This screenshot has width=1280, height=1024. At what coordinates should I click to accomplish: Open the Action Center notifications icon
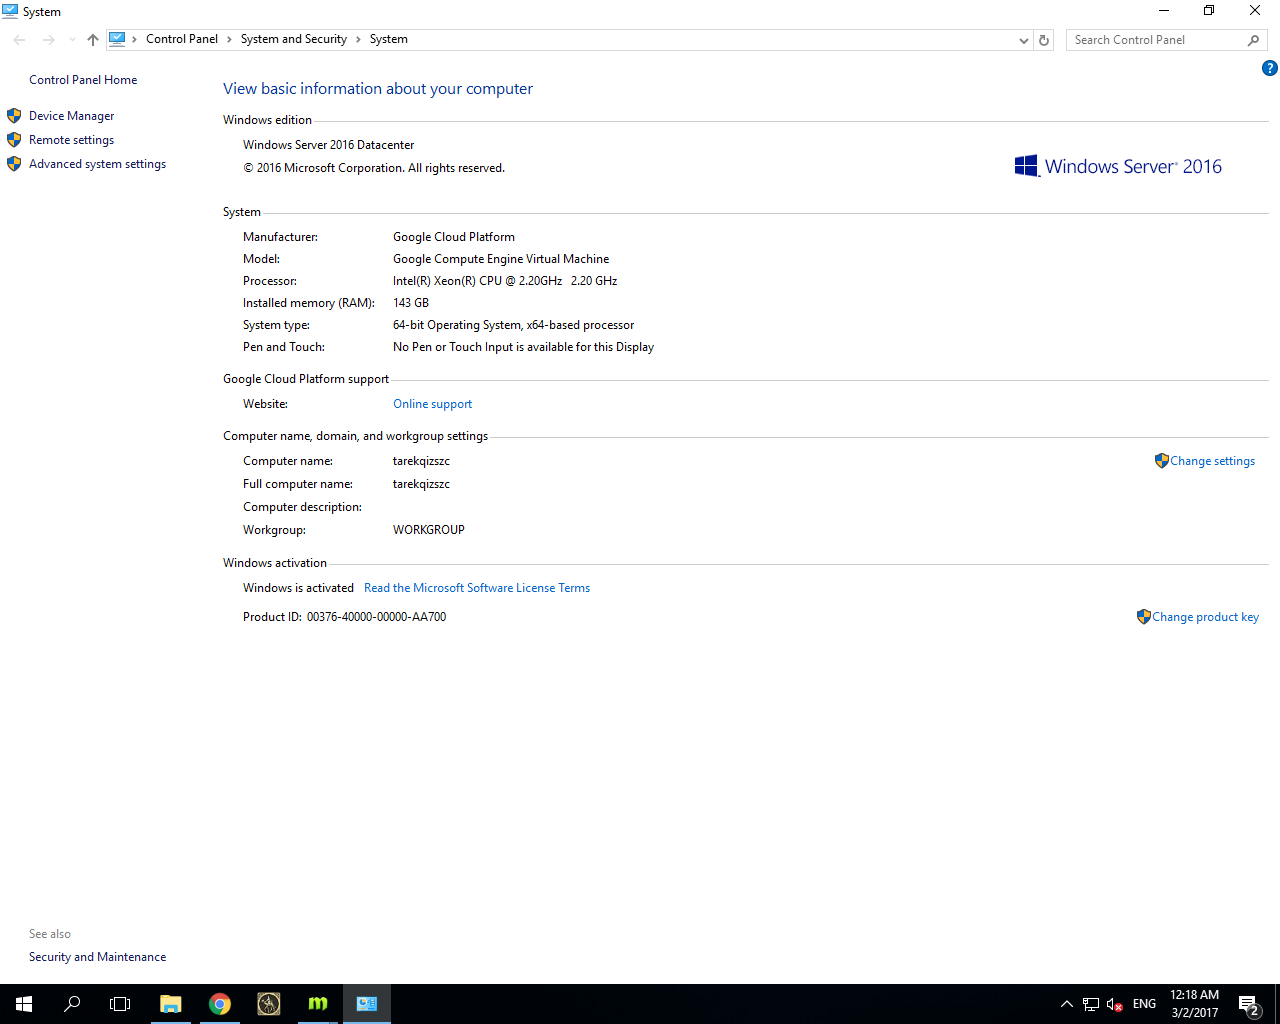pos(1249,1004)
